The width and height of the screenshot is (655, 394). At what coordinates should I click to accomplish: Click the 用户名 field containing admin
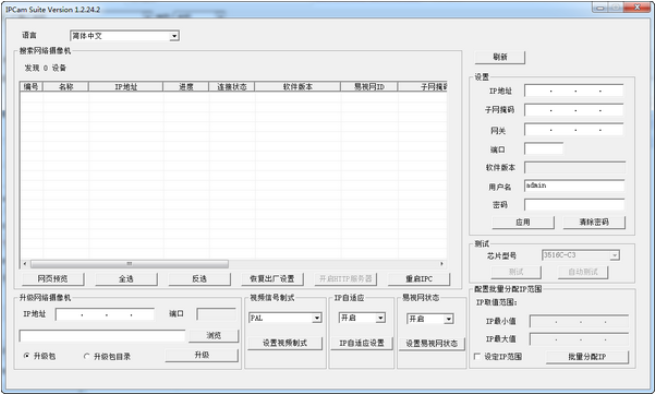[x=574, y=186]
